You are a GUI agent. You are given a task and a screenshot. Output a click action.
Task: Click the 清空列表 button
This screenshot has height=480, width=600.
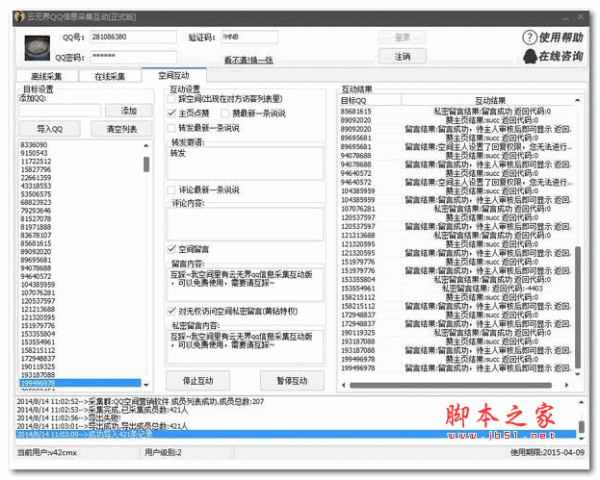tap(122, 129)
